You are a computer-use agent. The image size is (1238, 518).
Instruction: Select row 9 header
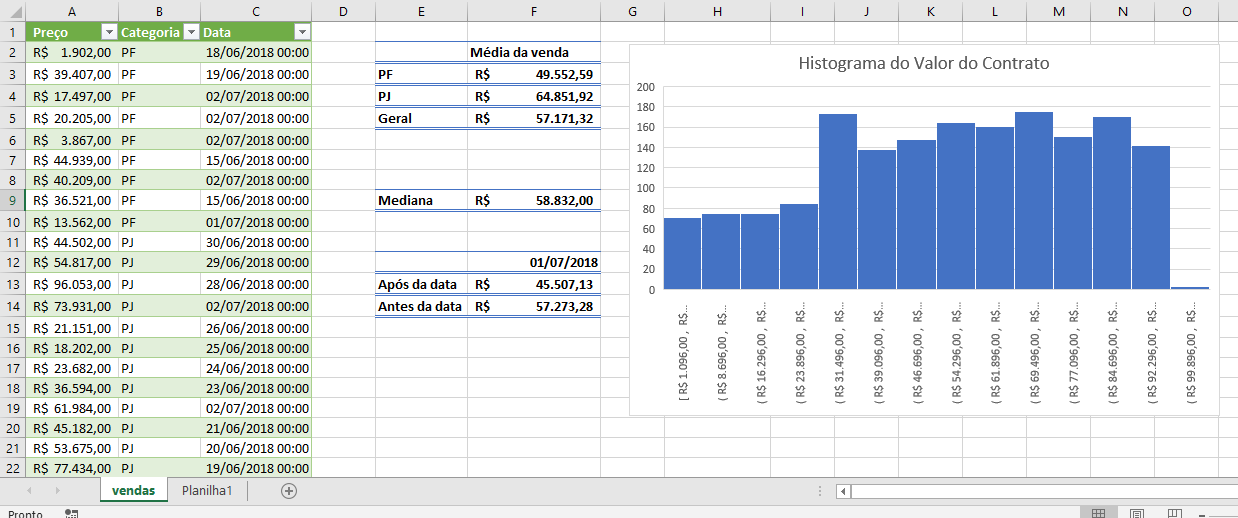(12, 200)
